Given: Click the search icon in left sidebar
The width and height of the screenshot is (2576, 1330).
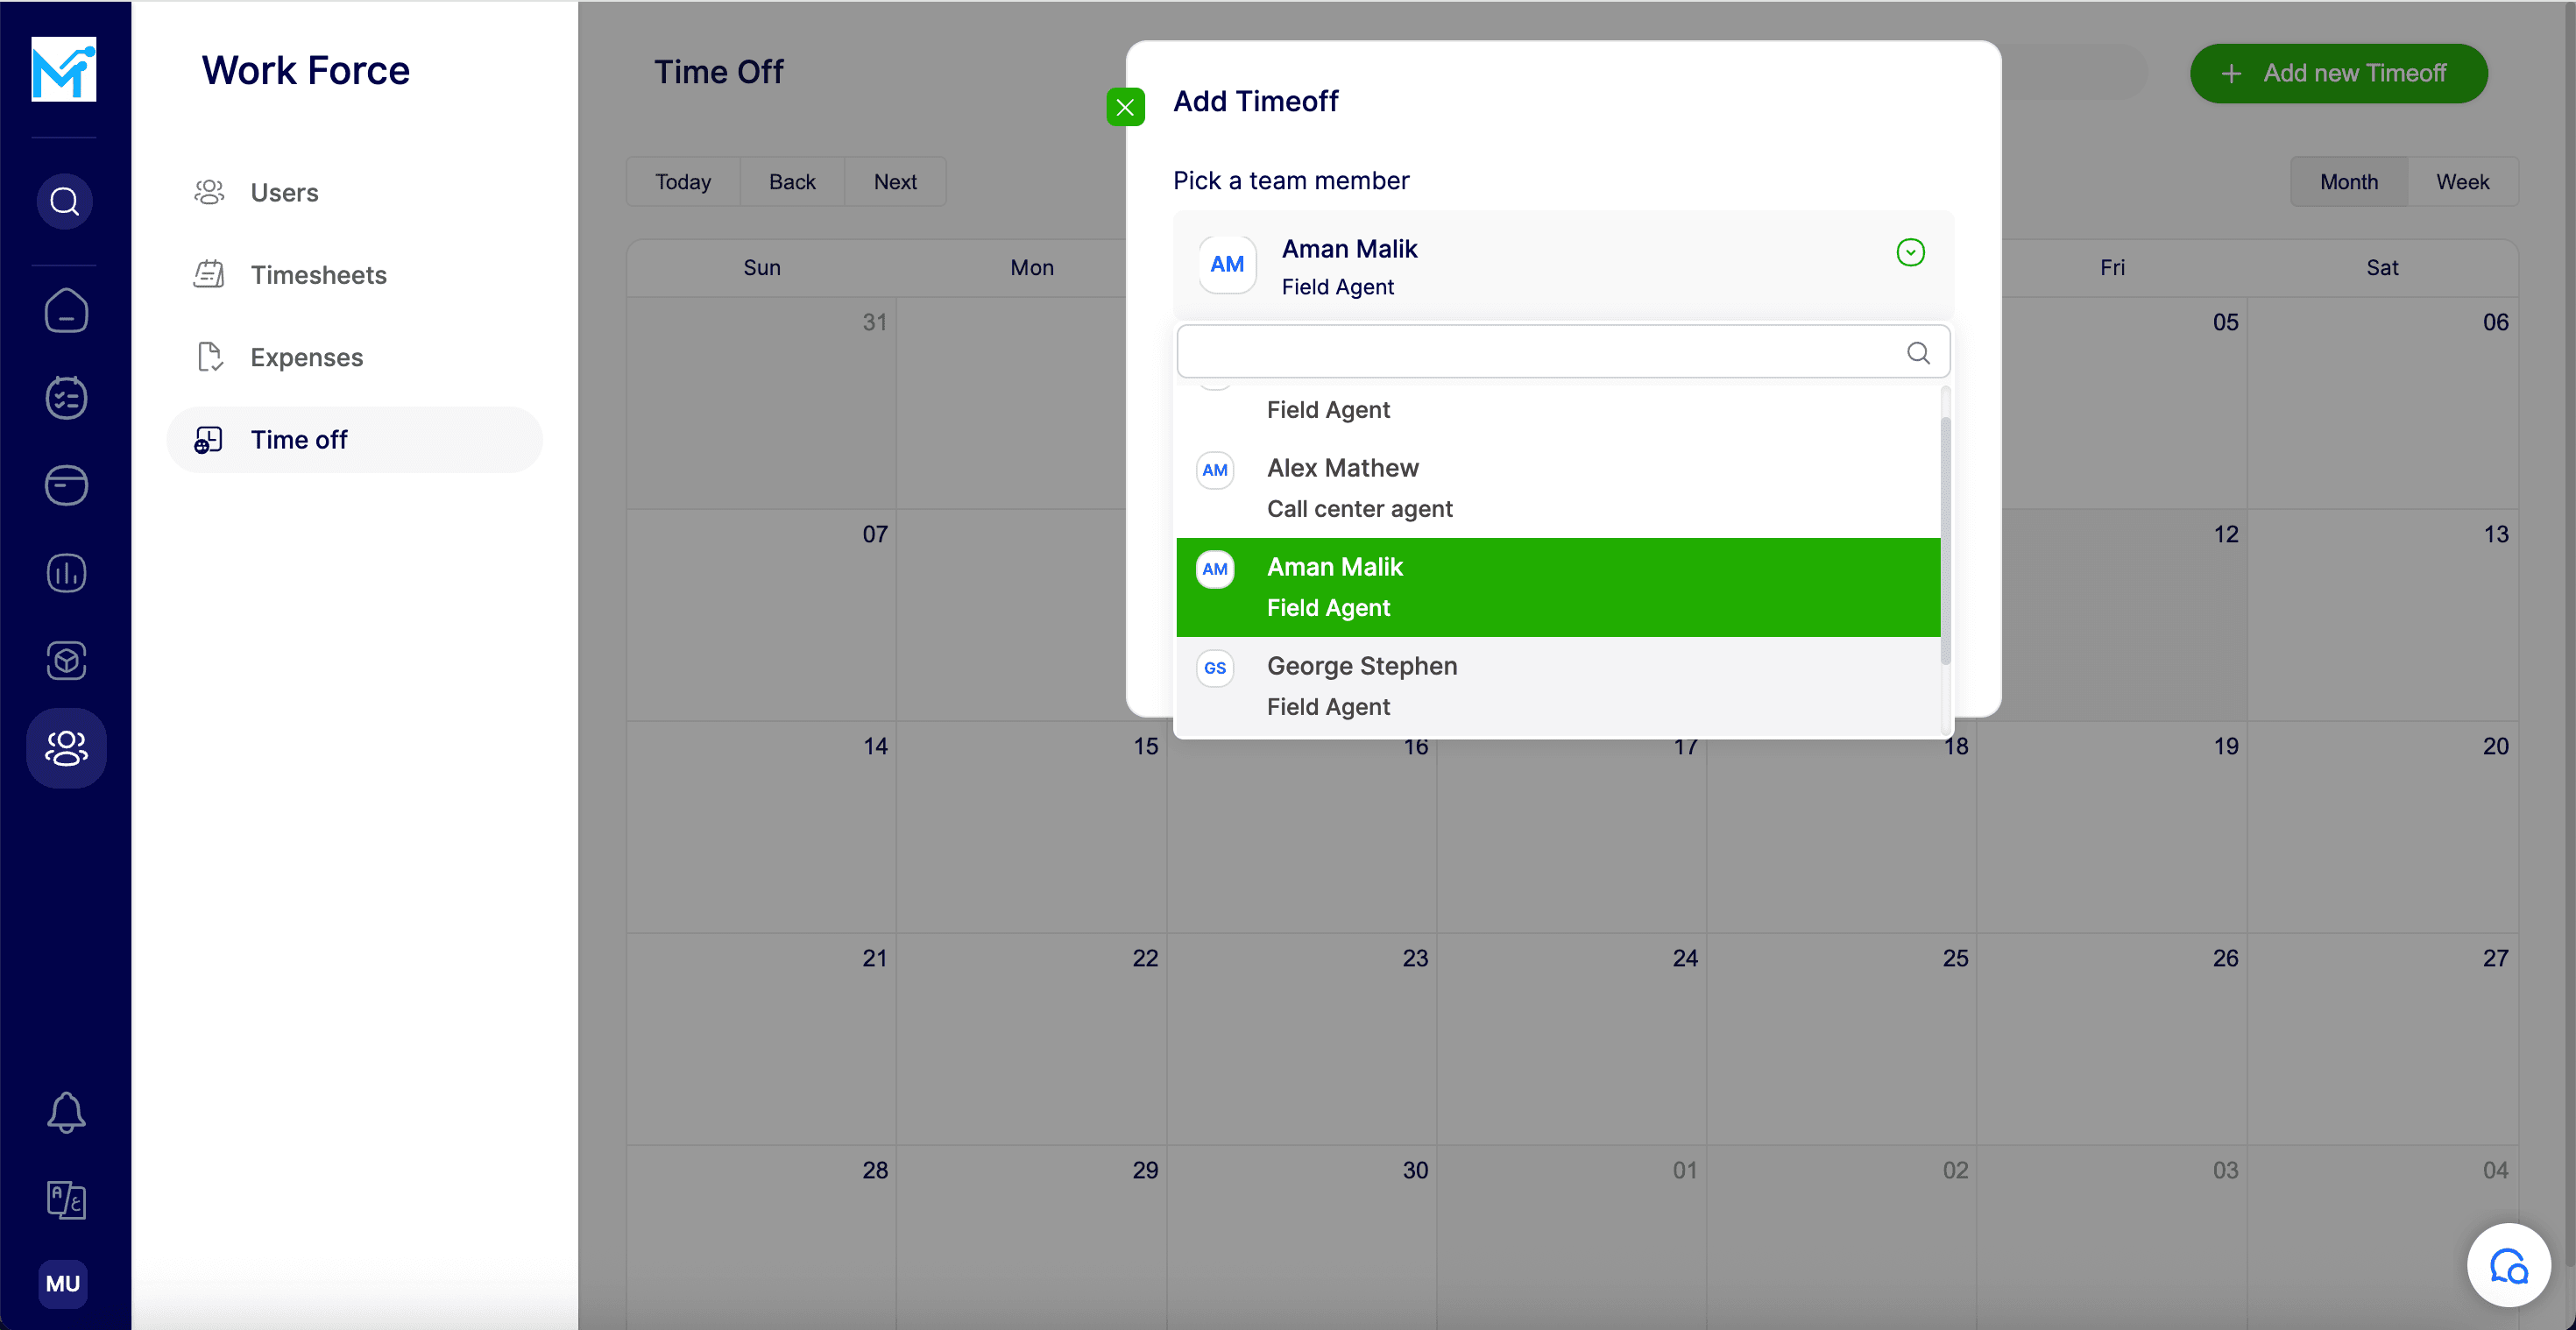Looking at the screenshot, I should [65, 201].
